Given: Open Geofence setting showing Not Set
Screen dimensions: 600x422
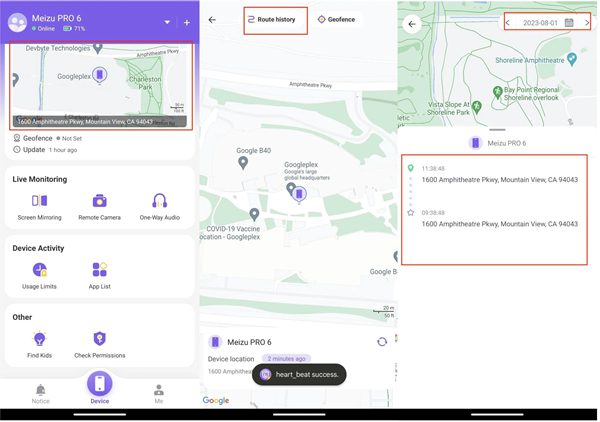Looking at the screenshot, I should [47, 138].
